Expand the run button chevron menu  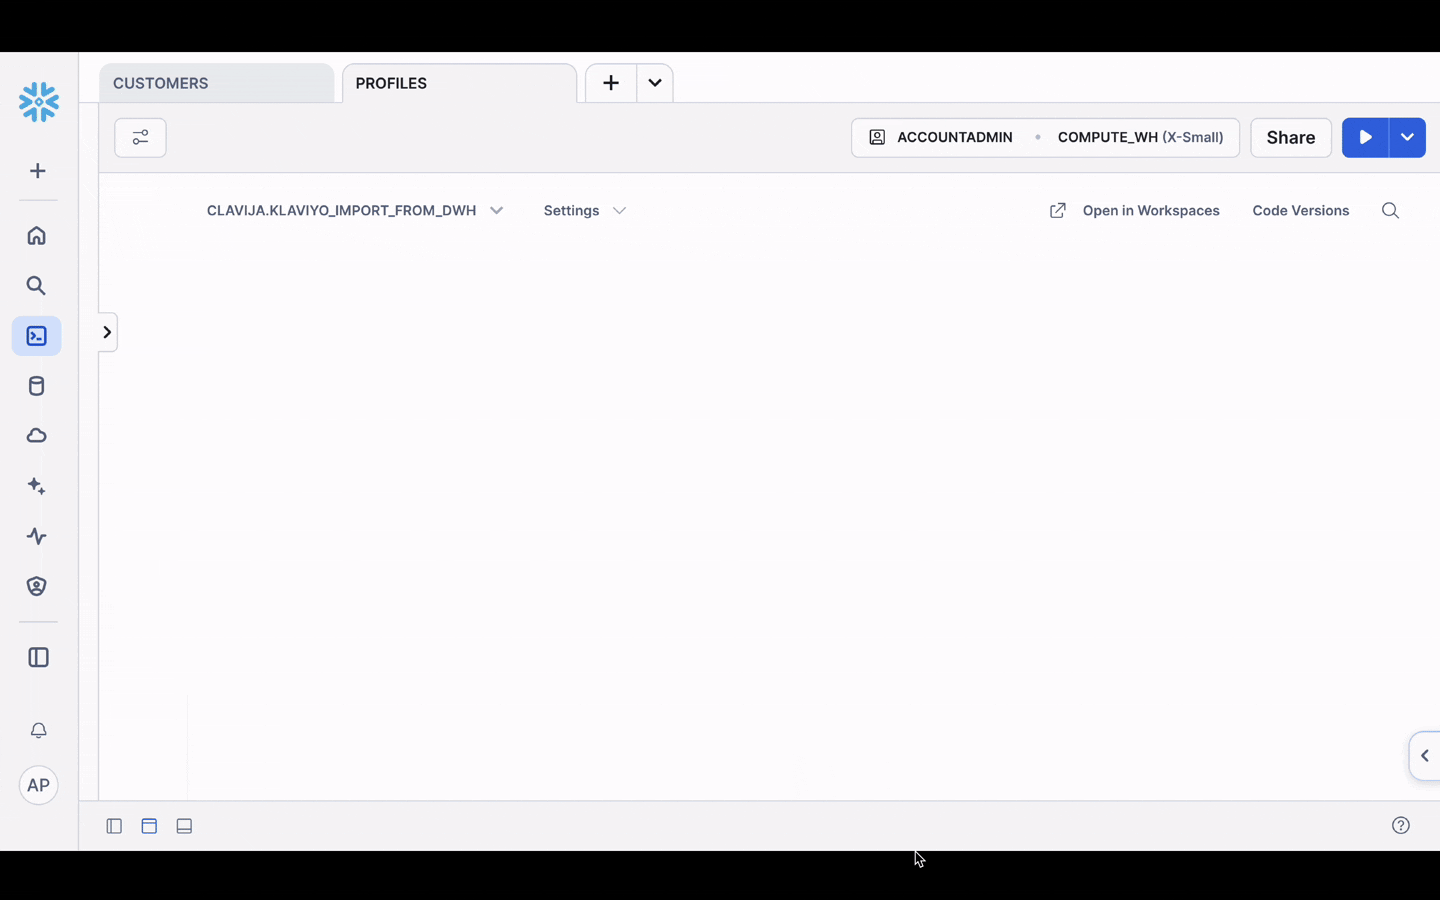pos(1406,137)
